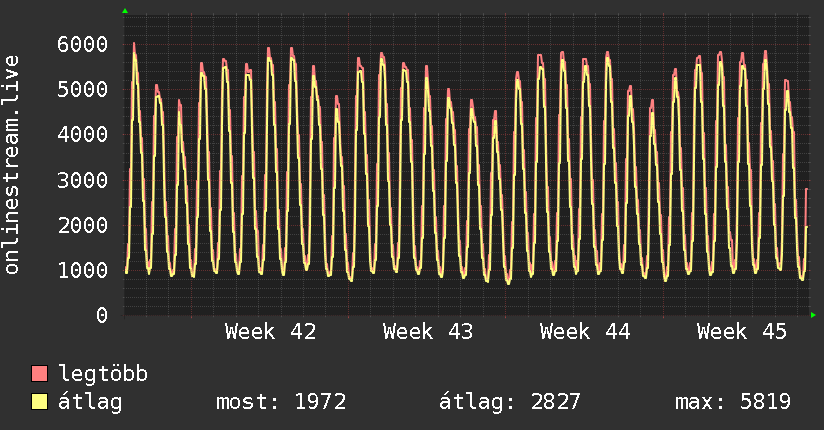
Task: Select the átlag legend label text
Action: pyautogui.click(x=91, y=403)
